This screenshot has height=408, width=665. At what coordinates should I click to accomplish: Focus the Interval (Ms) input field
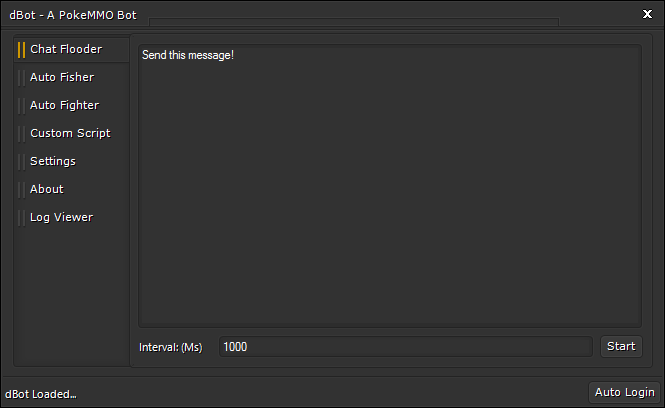405,347
